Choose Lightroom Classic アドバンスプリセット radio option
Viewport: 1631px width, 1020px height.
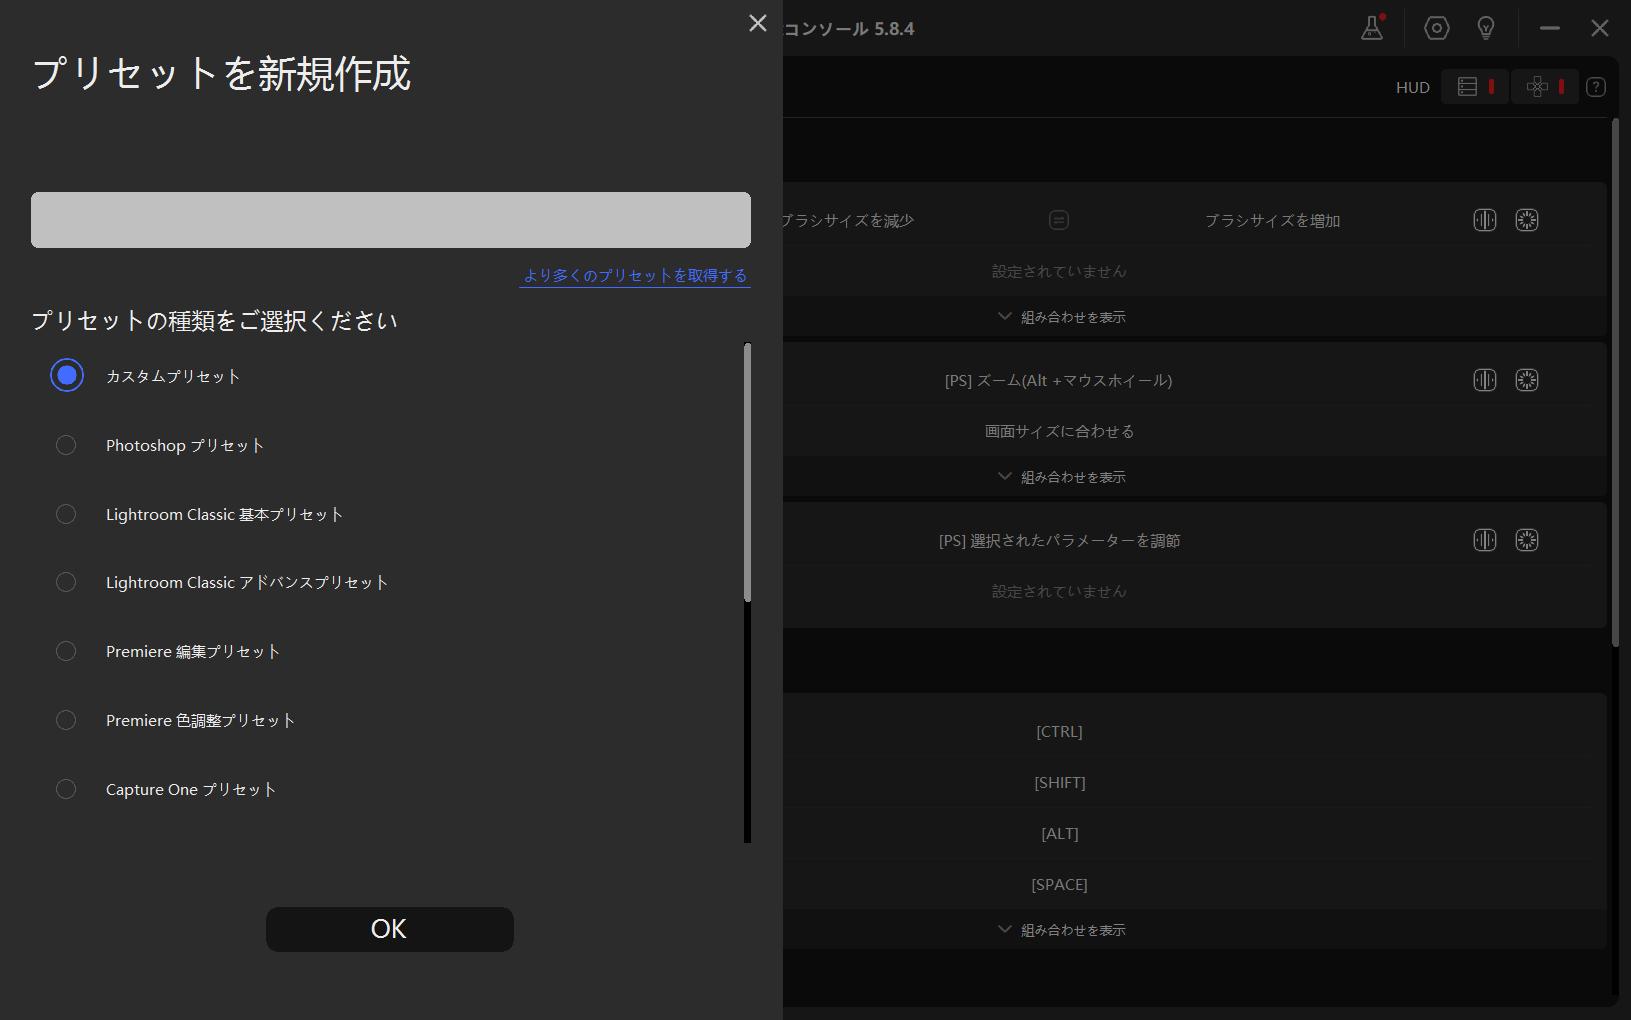pyautogui.click(x=66, y=582)
